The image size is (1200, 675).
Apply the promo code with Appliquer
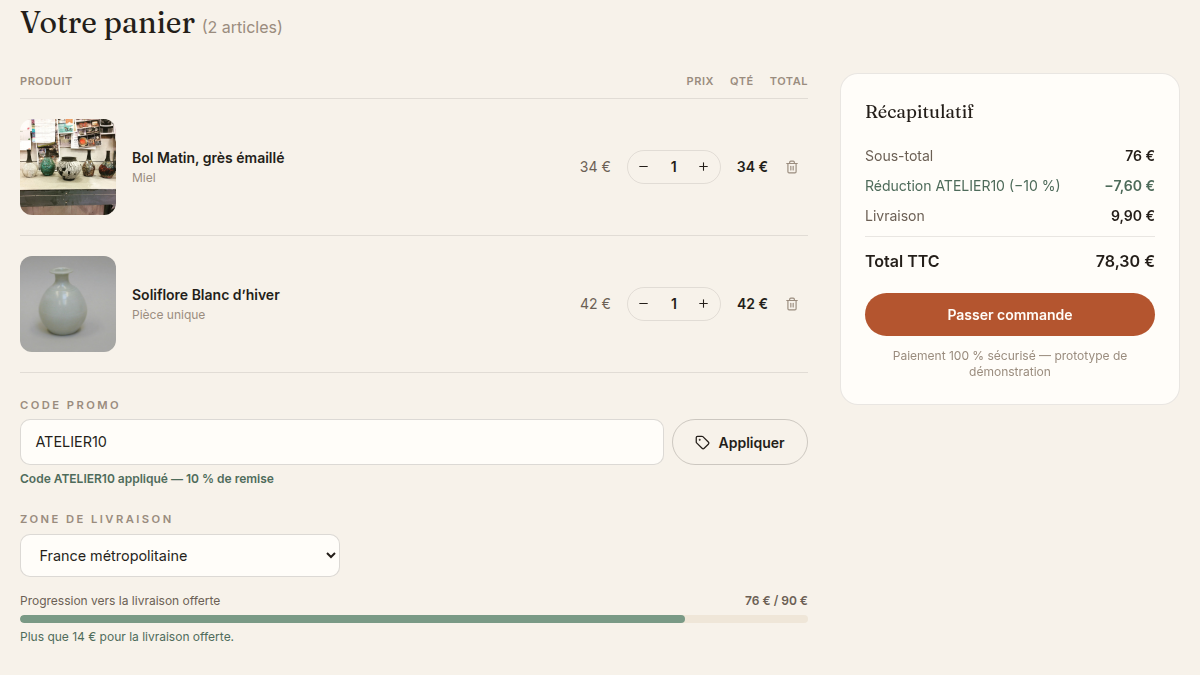point(740,442)
